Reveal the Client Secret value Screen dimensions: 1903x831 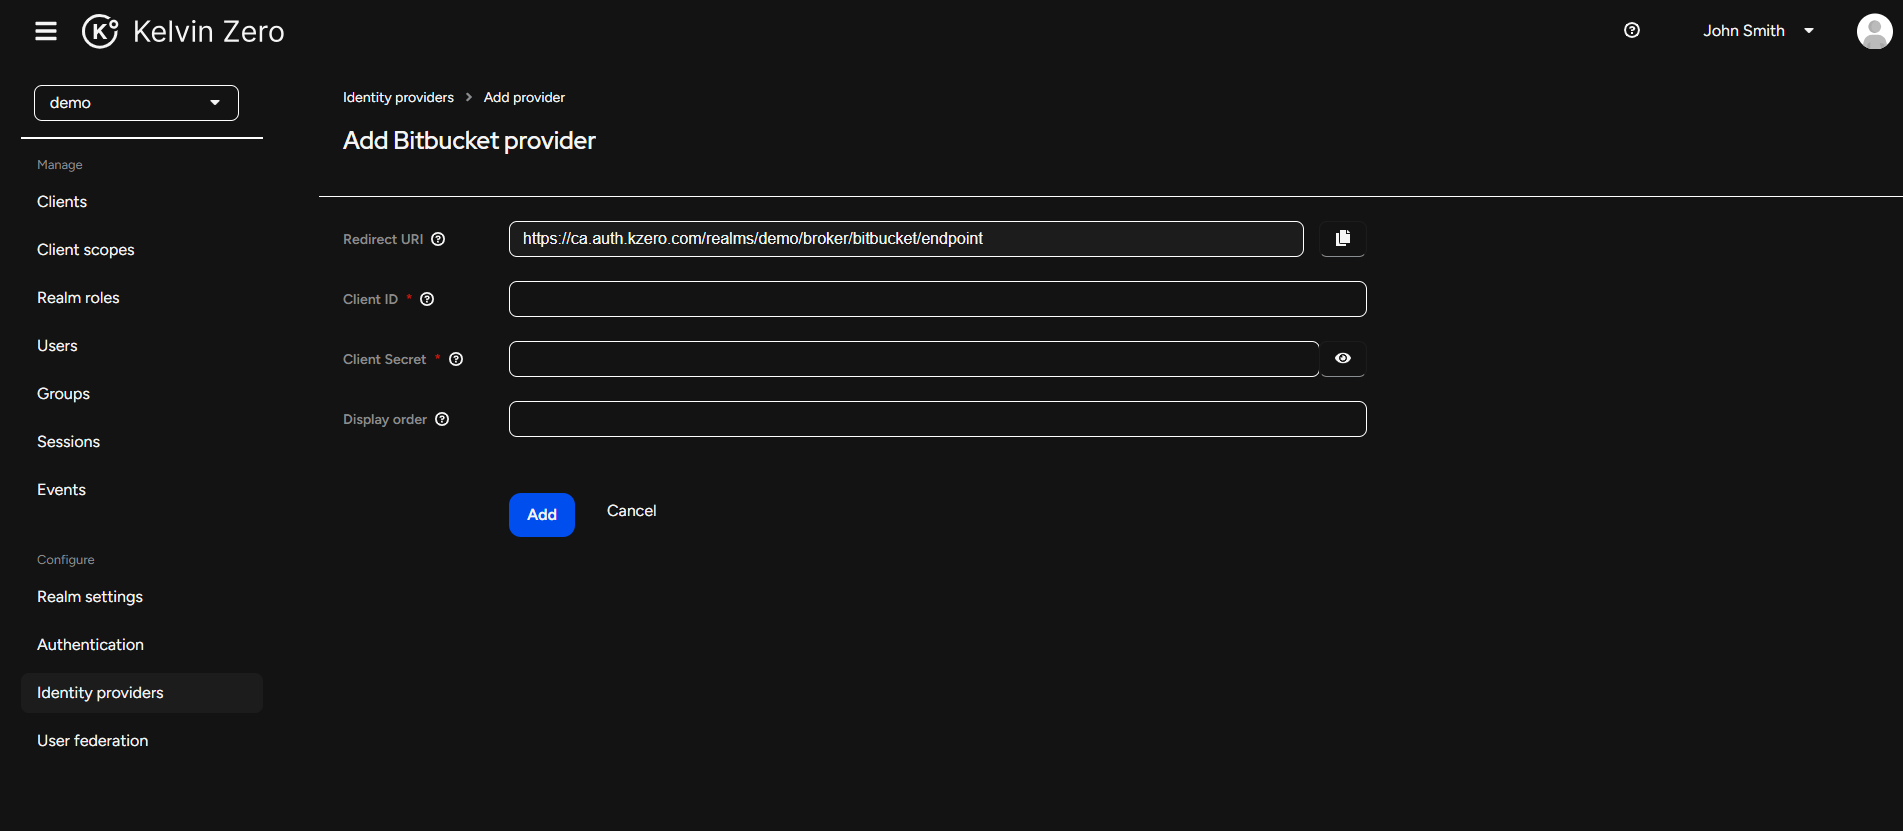click(1343, 358)
